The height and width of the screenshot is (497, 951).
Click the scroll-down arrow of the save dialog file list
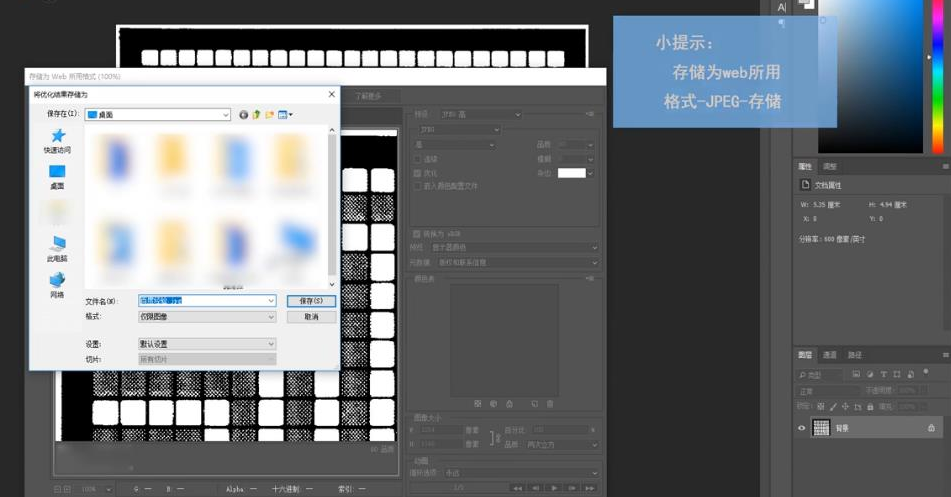coord(332,284)
